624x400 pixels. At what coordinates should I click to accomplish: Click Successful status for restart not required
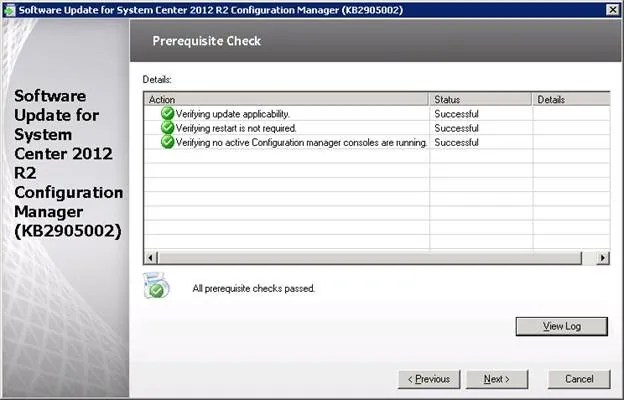(x=456, y=128)
